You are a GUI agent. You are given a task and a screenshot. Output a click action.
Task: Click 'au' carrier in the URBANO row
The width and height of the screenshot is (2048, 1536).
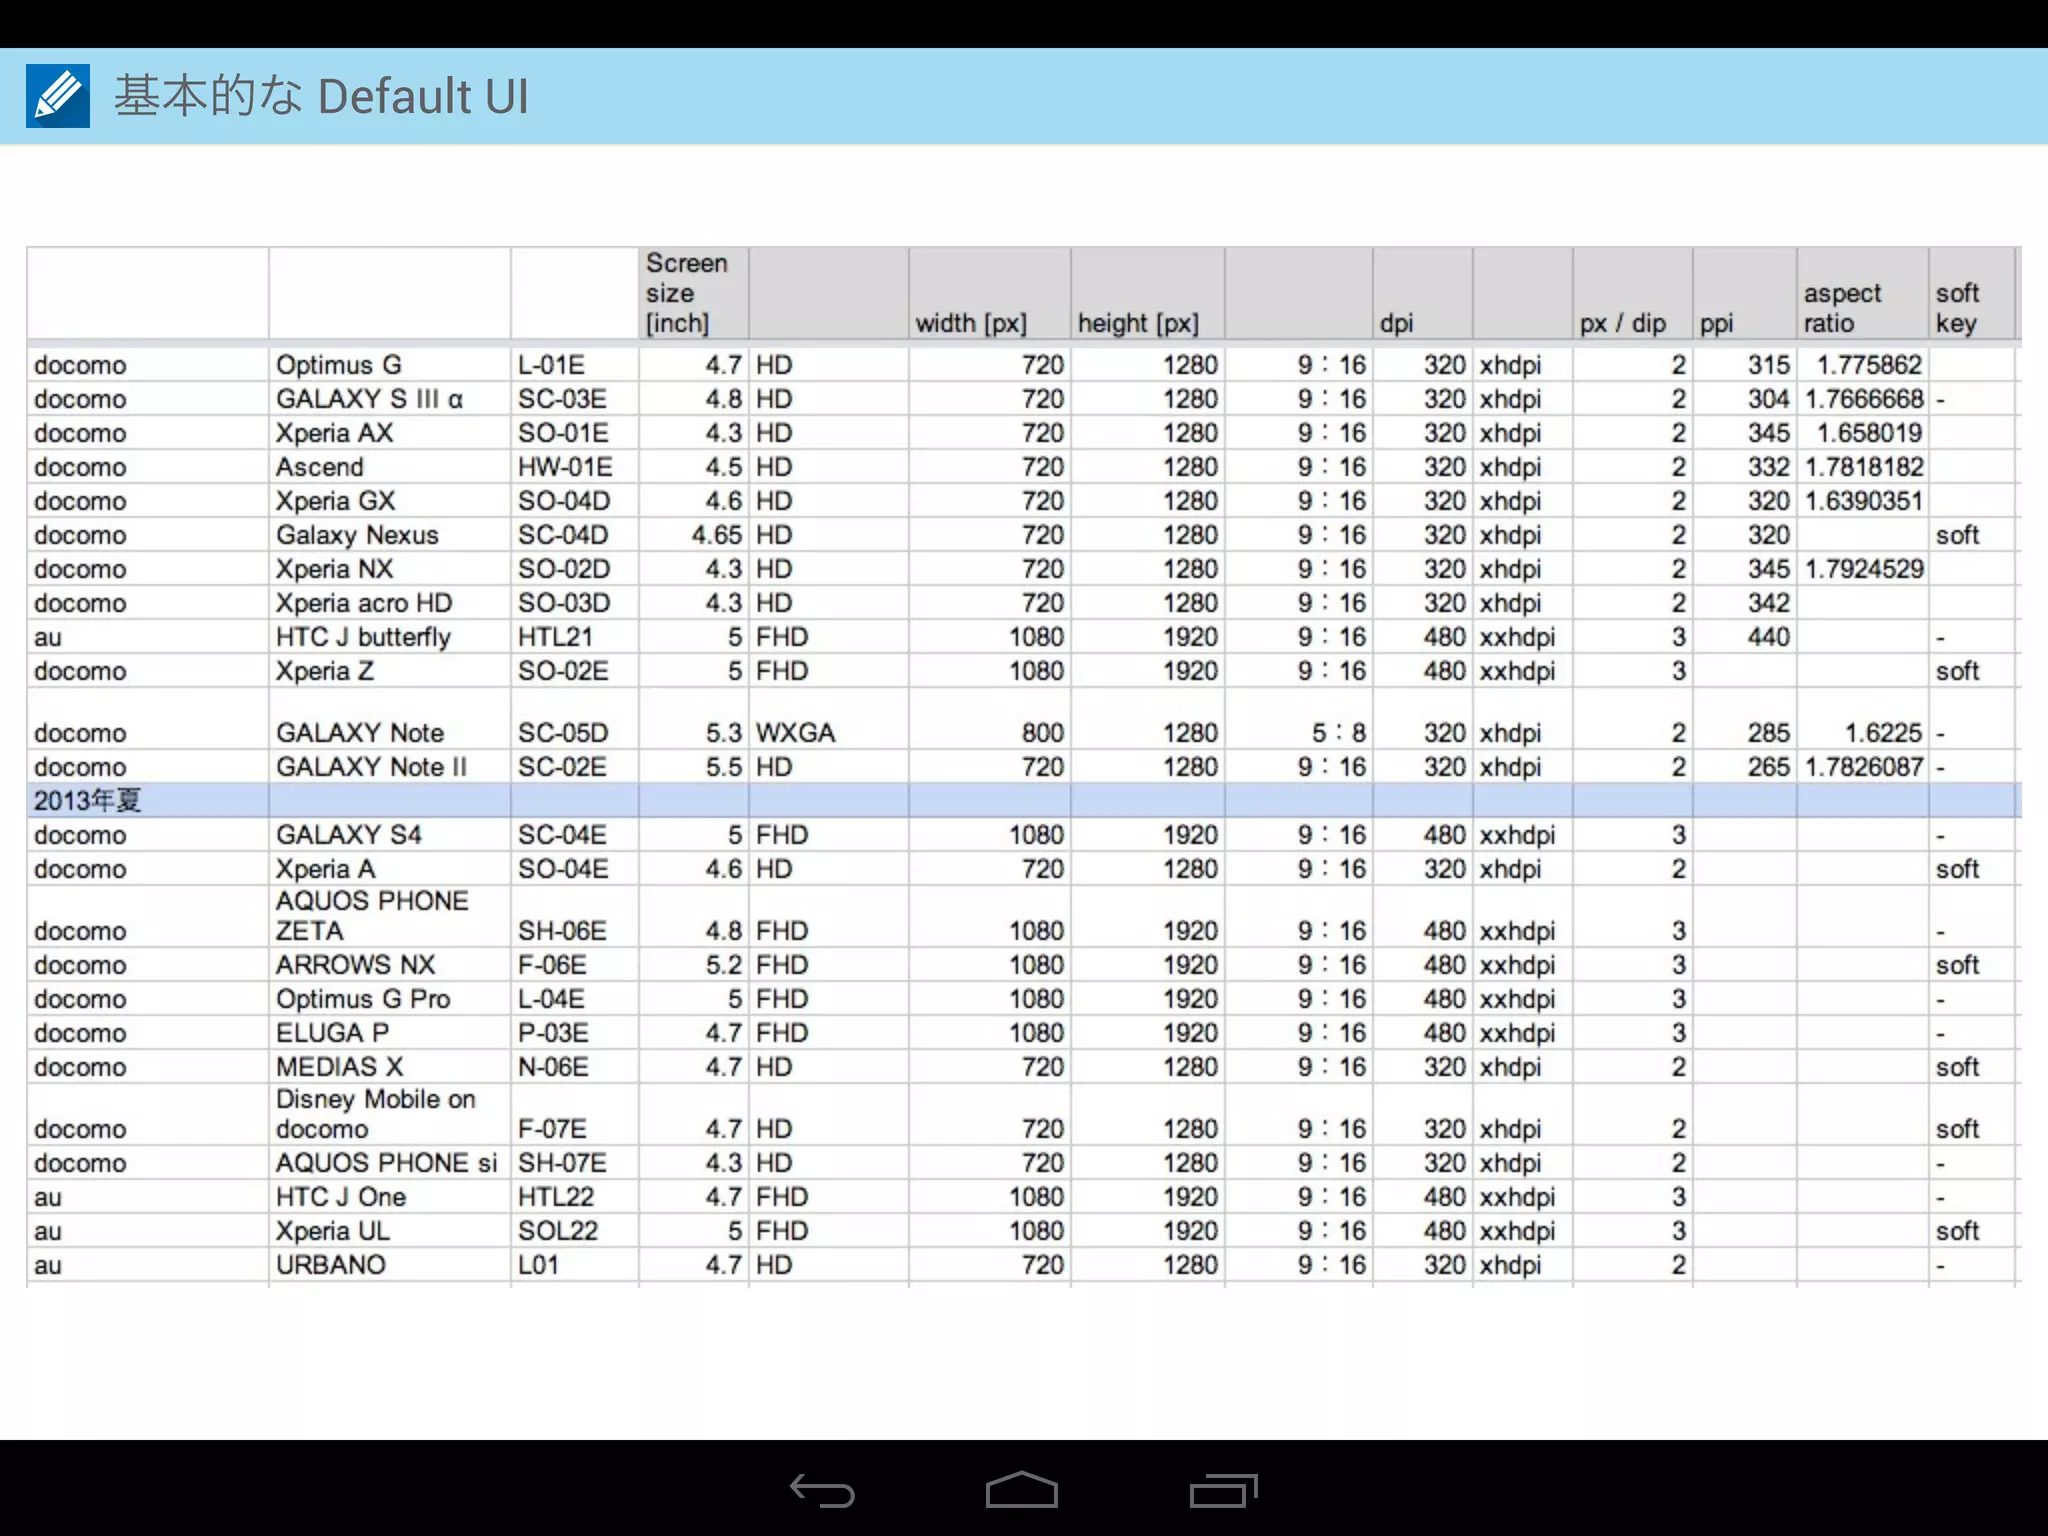[x=47, y=1265]
